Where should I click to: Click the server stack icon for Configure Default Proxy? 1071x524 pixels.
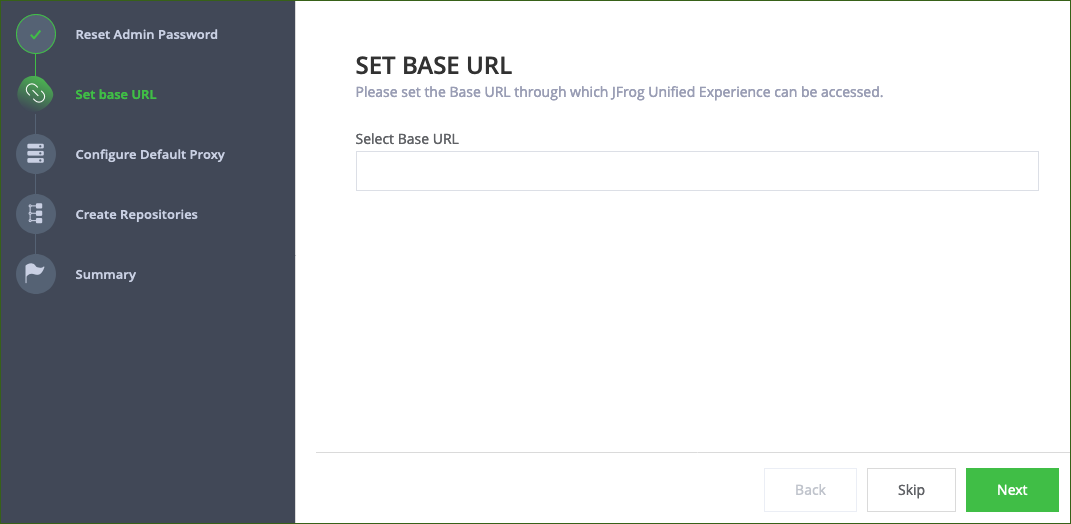[x=36, y=154]
